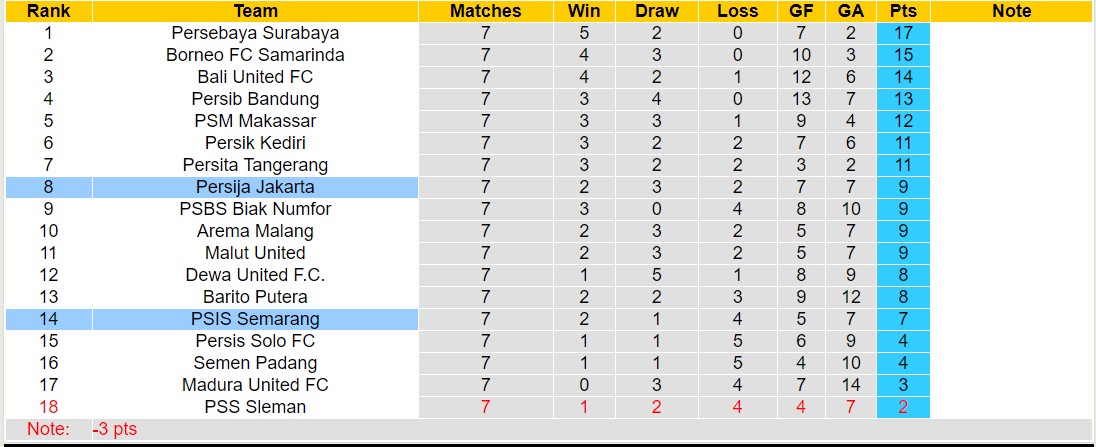Open the Persebaya Surabaya team link
1096x447 pixels.
pos(255,33)
